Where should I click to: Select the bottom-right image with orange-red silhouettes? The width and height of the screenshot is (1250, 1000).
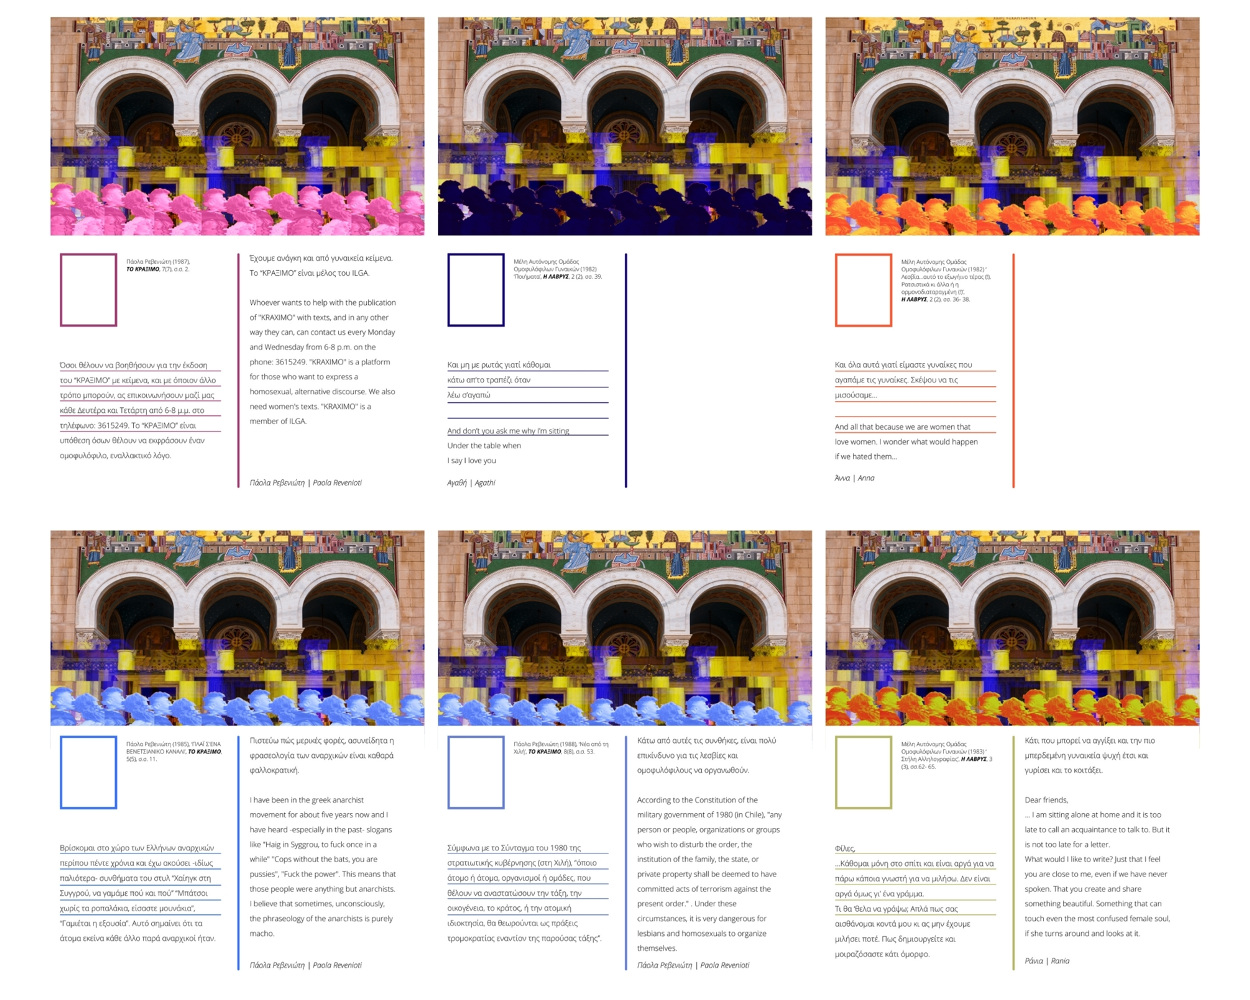coord(1012,628)
